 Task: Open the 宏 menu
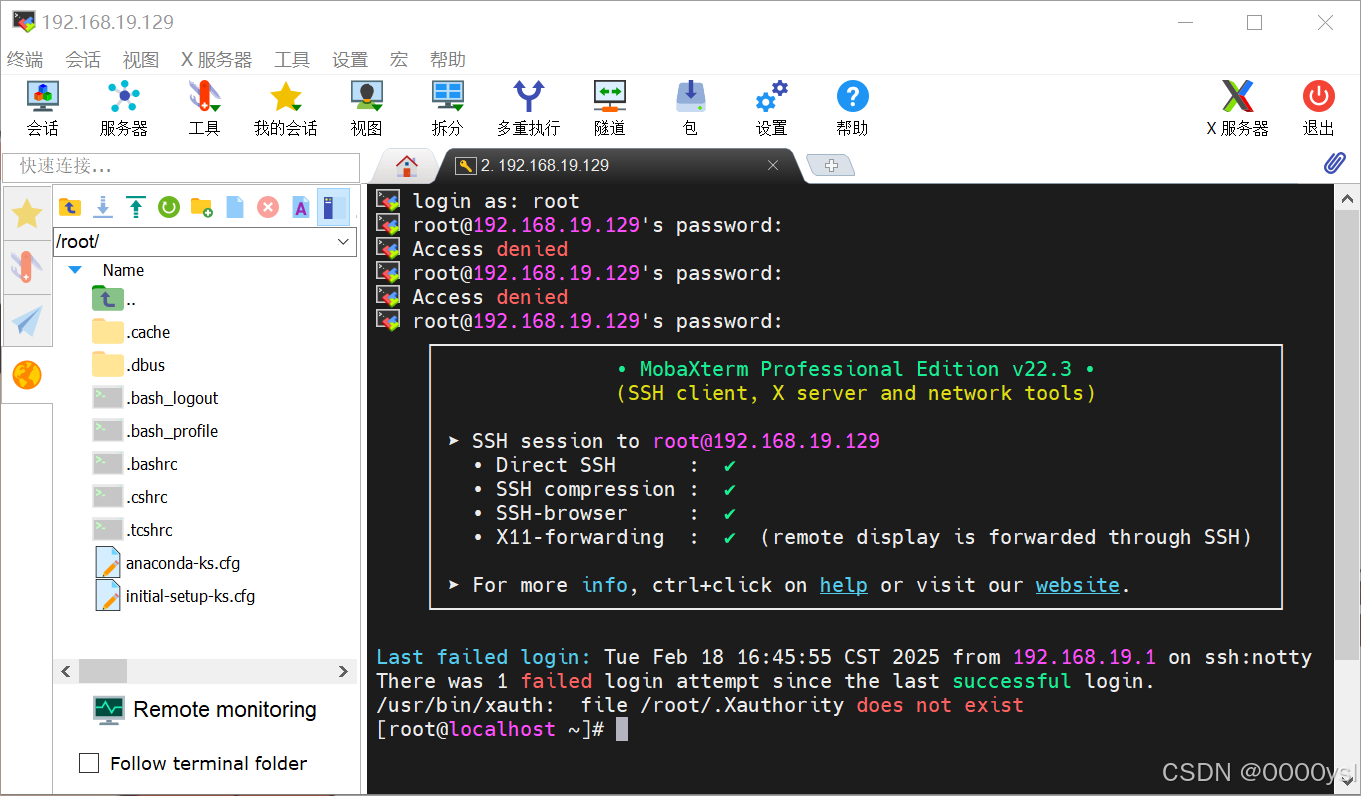click(399, 59)
